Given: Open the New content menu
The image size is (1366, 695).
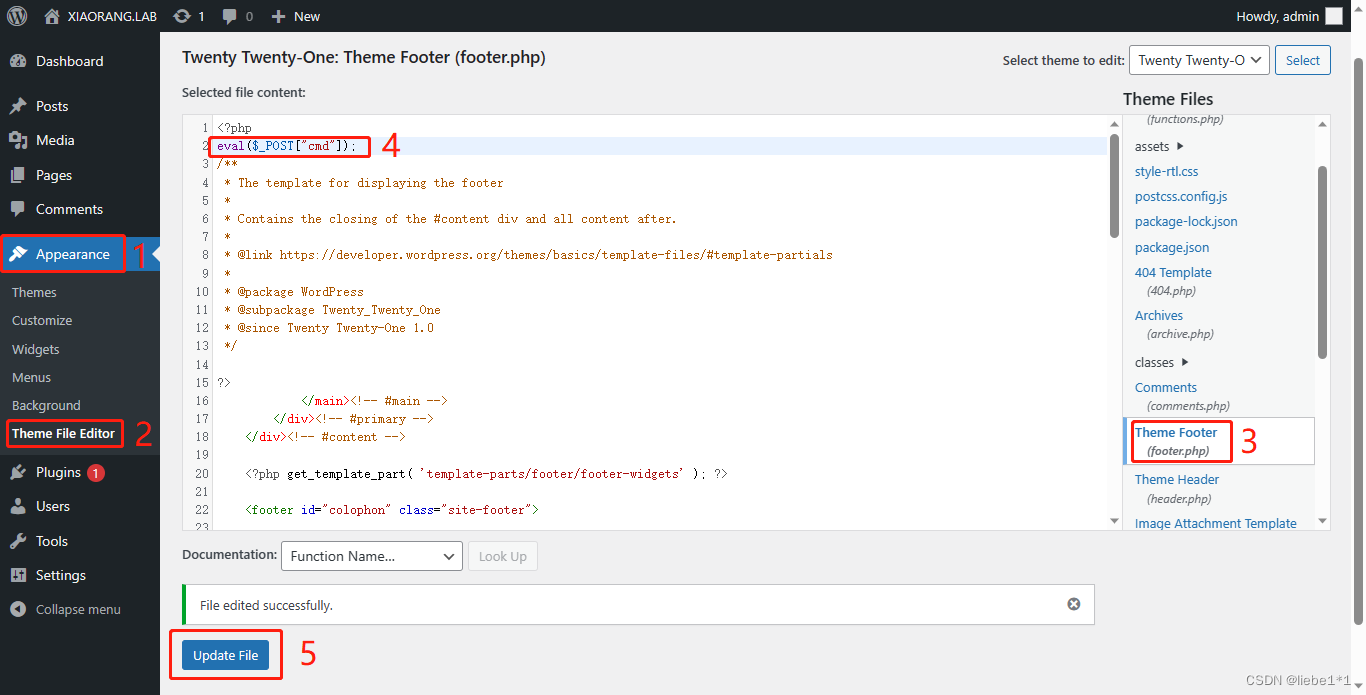Looking at the screenshot, I should pyautogui.click(x=295, y=16).
